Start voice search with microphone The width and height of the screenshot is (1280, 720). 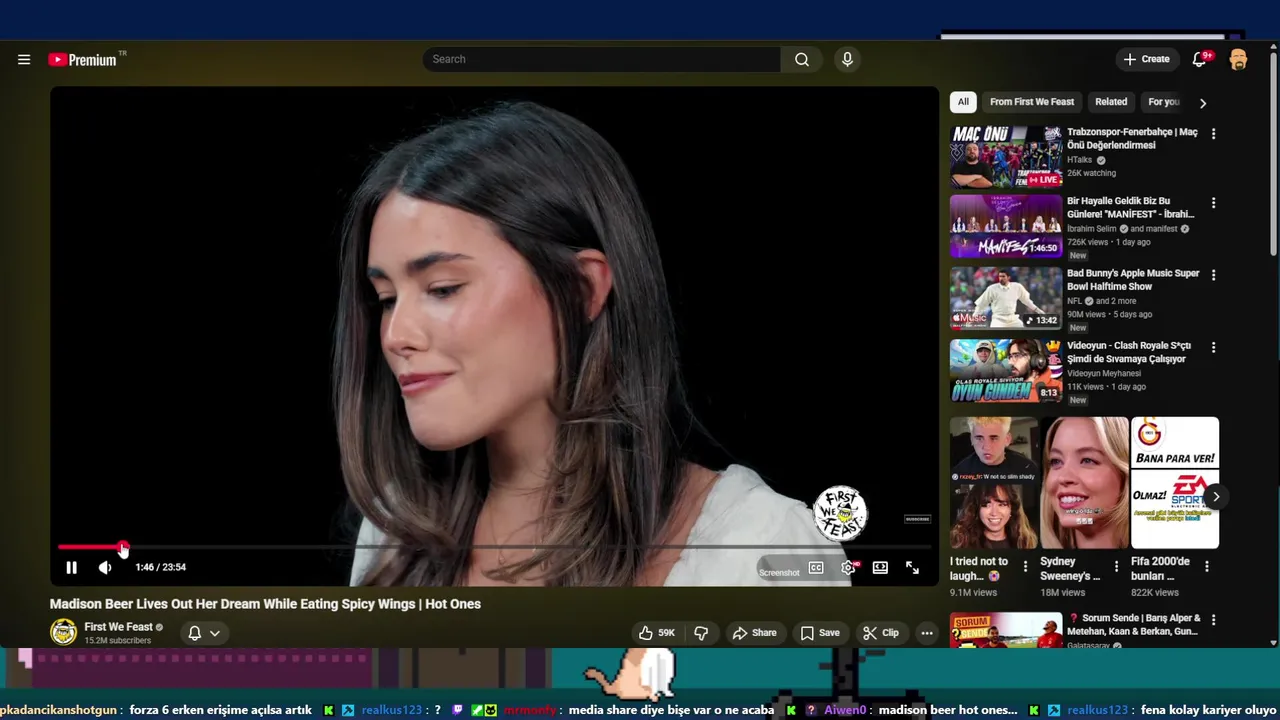847,59
